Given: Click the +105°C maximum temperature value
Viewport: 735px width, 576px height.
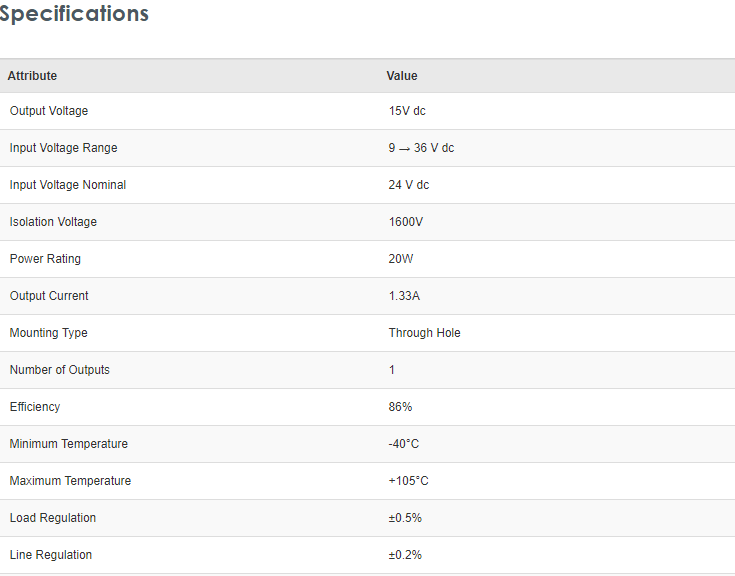Looking at the screenshot, I should pyautogui.click(x=408, y=481).
